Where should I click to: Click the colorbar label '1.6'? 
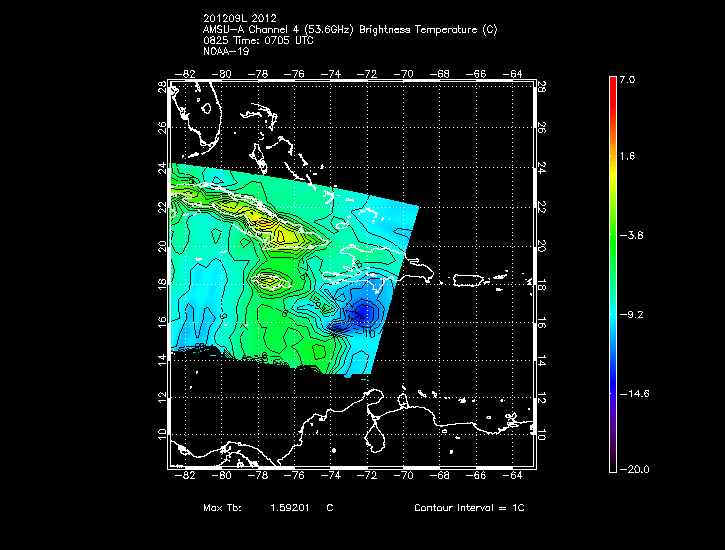point(627,156)
